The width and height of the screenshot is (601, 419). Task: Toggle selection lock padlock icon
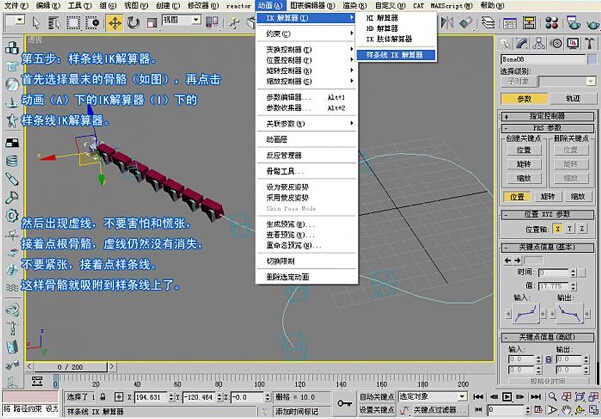pos(103,397)
